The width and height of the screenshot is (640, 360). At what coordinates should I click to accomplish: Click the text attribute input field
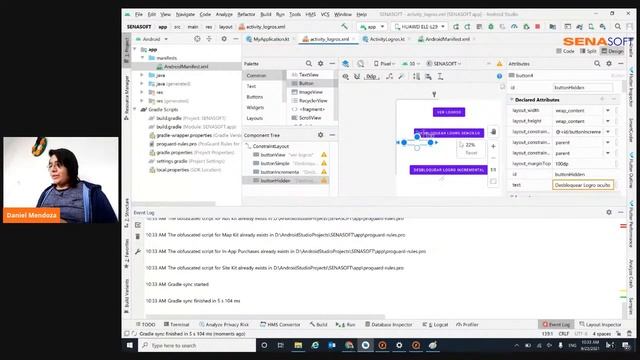[583, 185]
